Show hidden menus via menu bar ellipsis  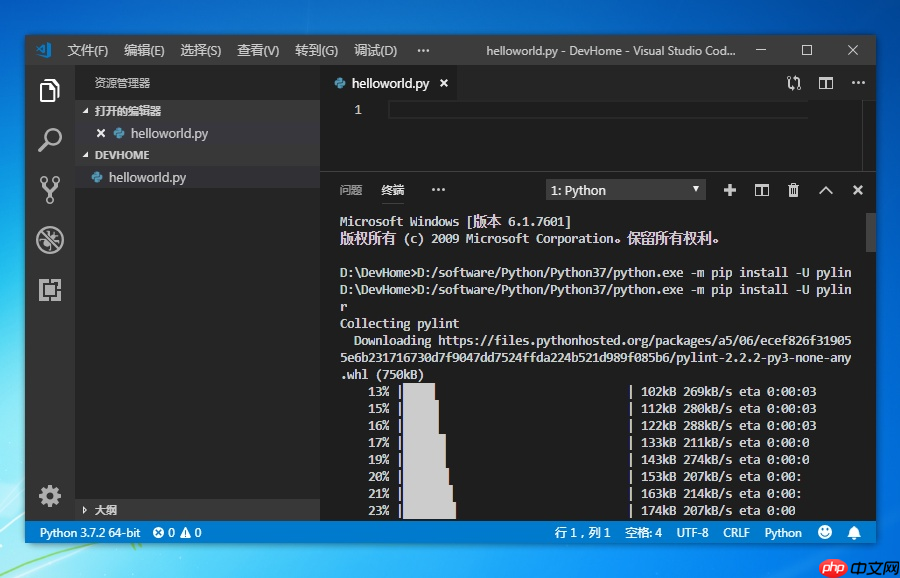[423, 51]
